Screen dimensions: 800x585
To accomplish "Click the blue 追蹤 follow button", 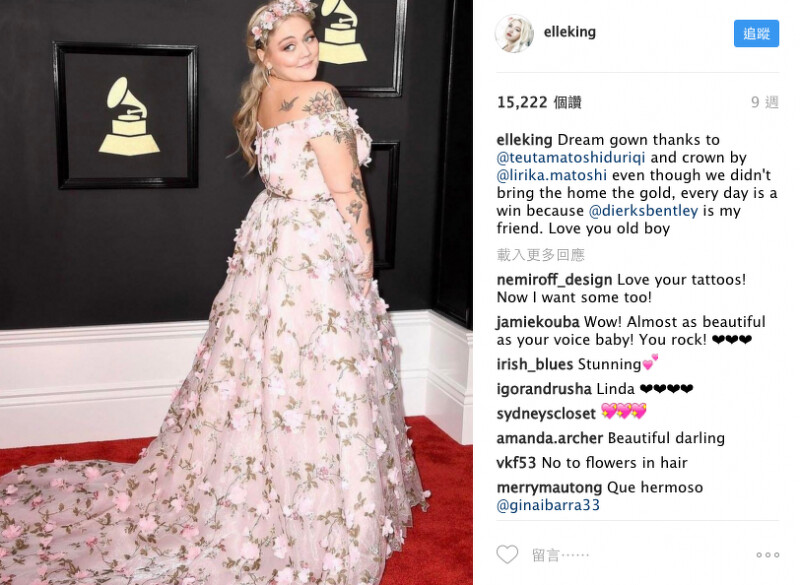I will [x=756, y=34].
